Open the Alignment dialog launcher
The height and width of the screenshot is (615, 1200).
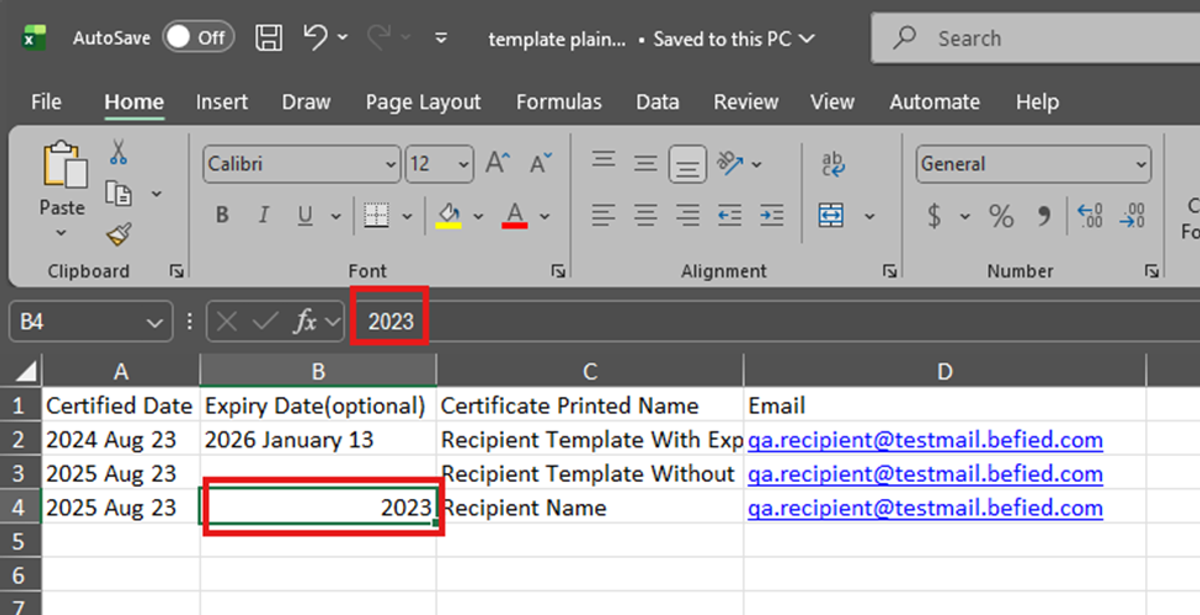(889, 271)
